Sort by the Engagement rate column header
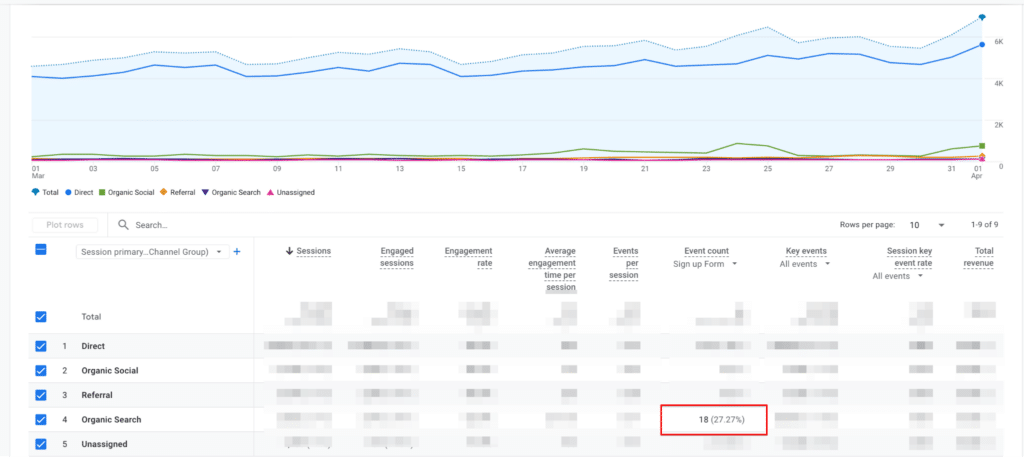 468,257
